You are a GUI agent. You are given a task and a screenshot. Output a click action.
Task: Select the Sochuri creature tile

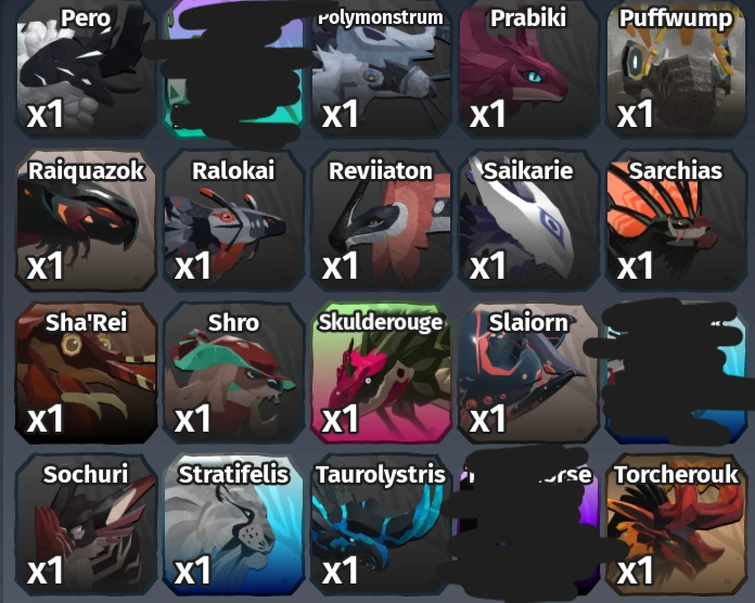86,524
